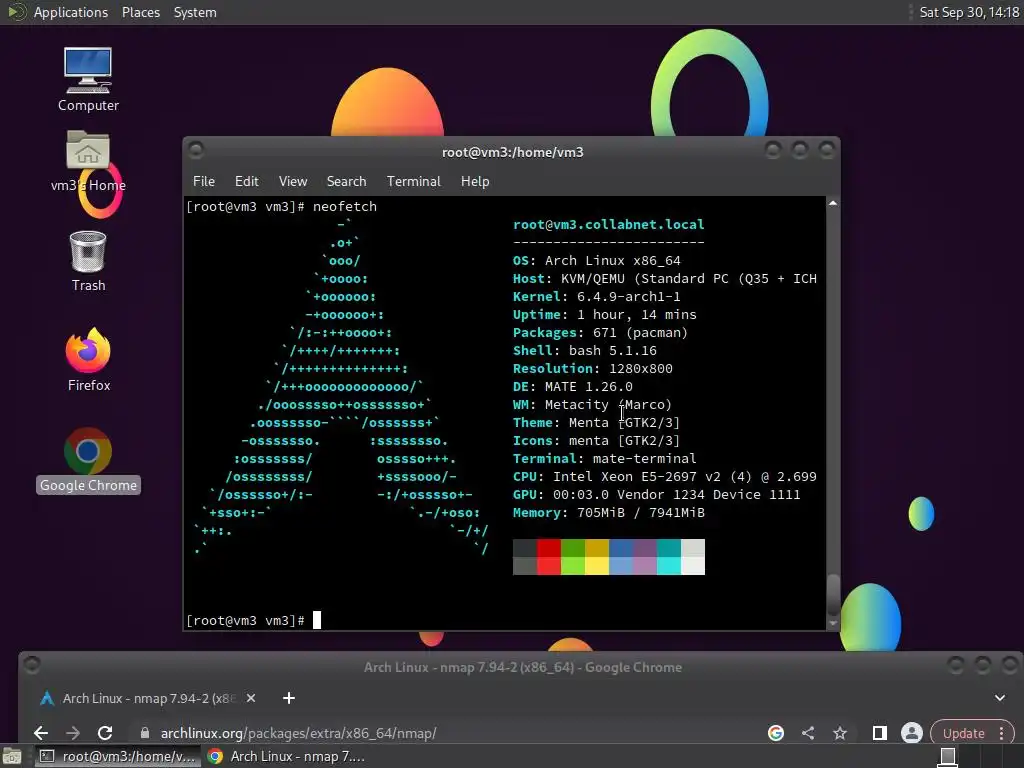The width and height of the screenshot is (1024, 768).
Task: Click the Shell: bash 5.1.16 line
Action: click(x=584, y=351)
